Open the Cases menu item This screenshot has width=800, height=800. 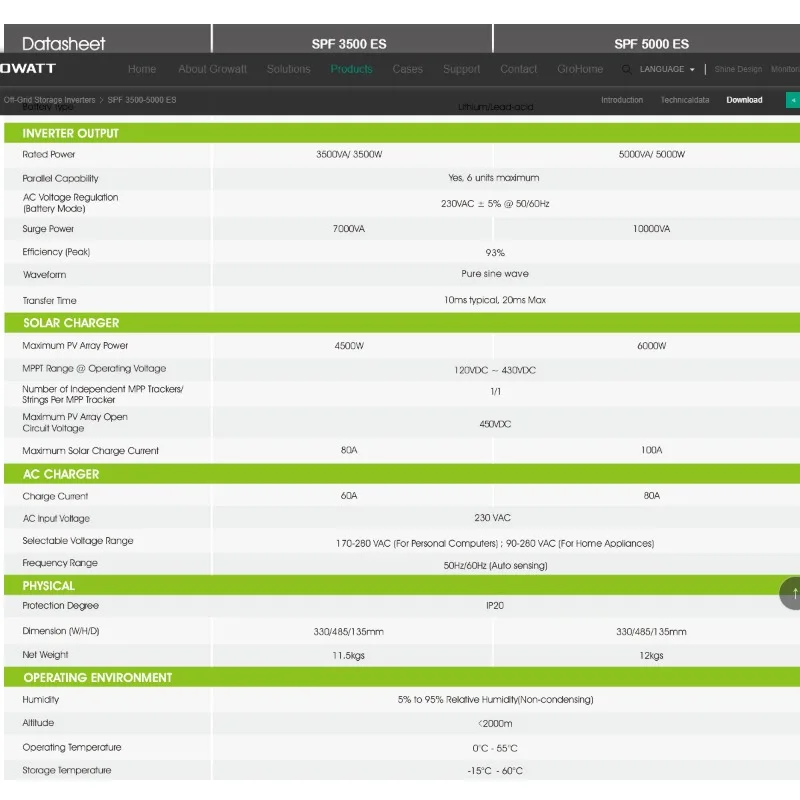point(408,69)
